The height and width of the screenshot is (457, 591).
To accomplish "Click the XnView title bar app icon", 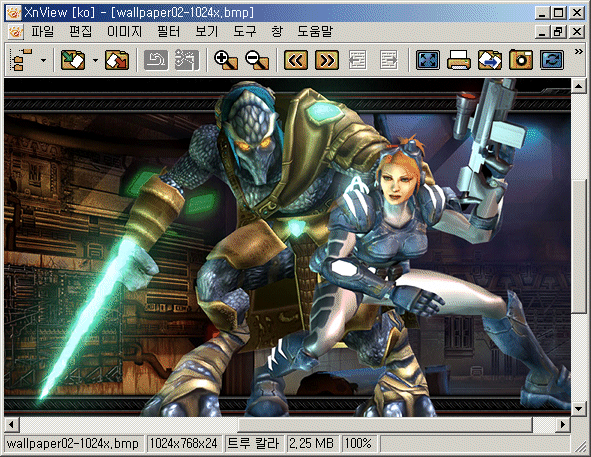I will [14, 13].
